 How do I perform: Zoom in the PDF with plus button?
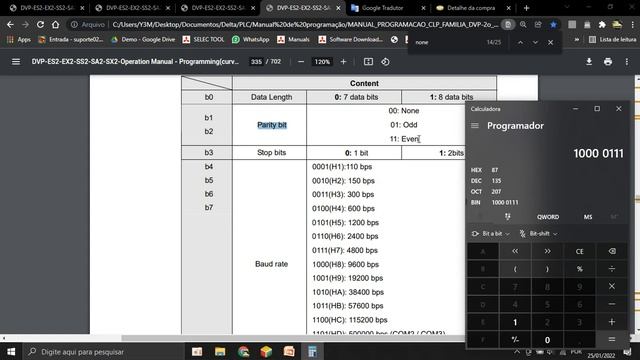(x=343, y=62)
